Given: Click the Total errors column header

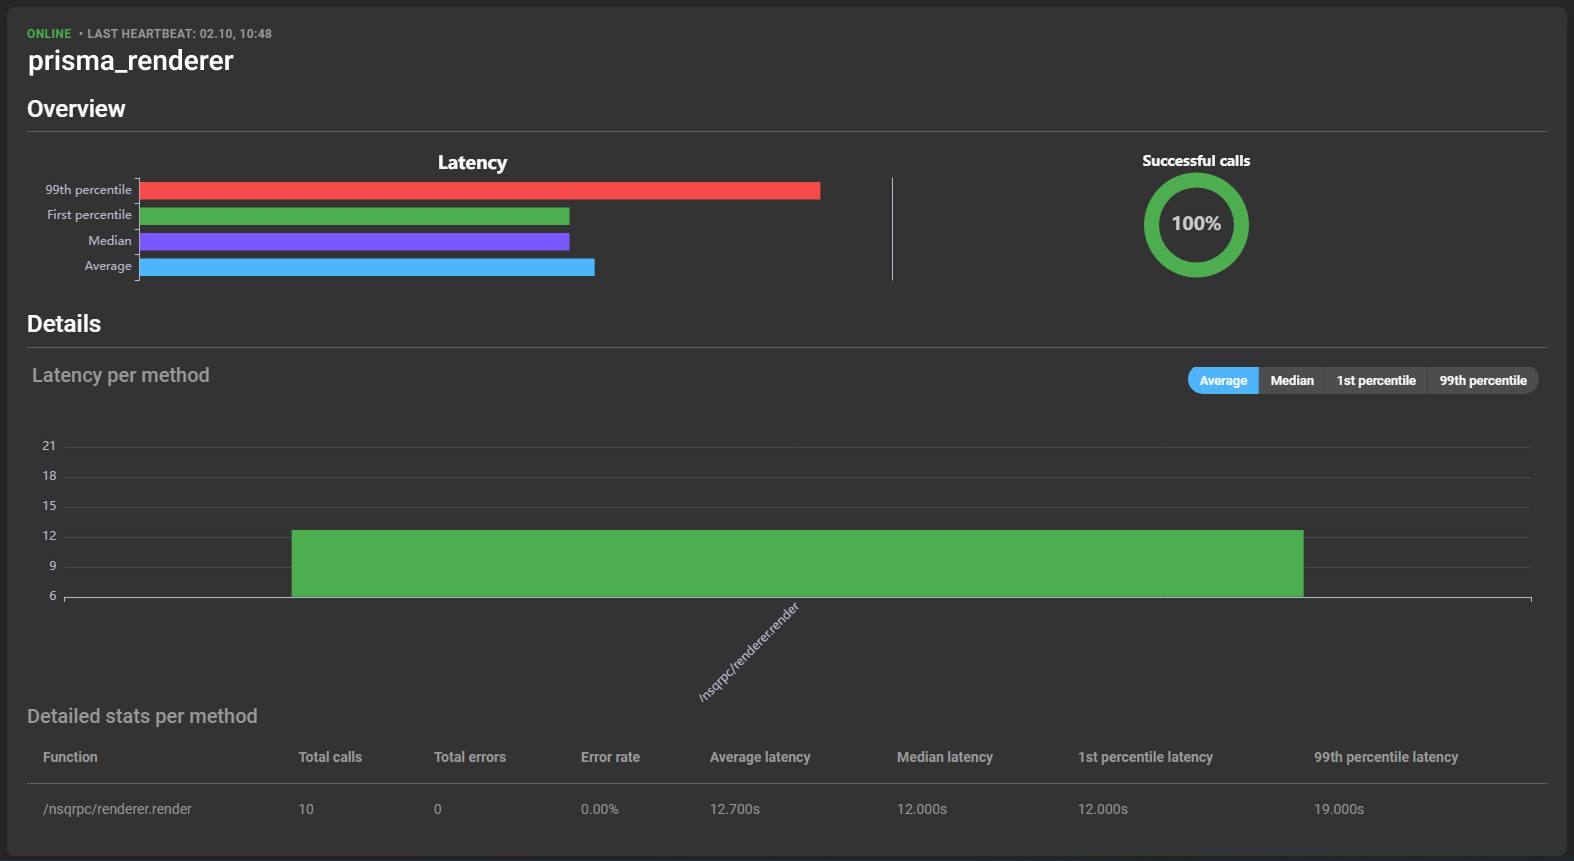Looking at the screenshot, I should tap(469, 757).
